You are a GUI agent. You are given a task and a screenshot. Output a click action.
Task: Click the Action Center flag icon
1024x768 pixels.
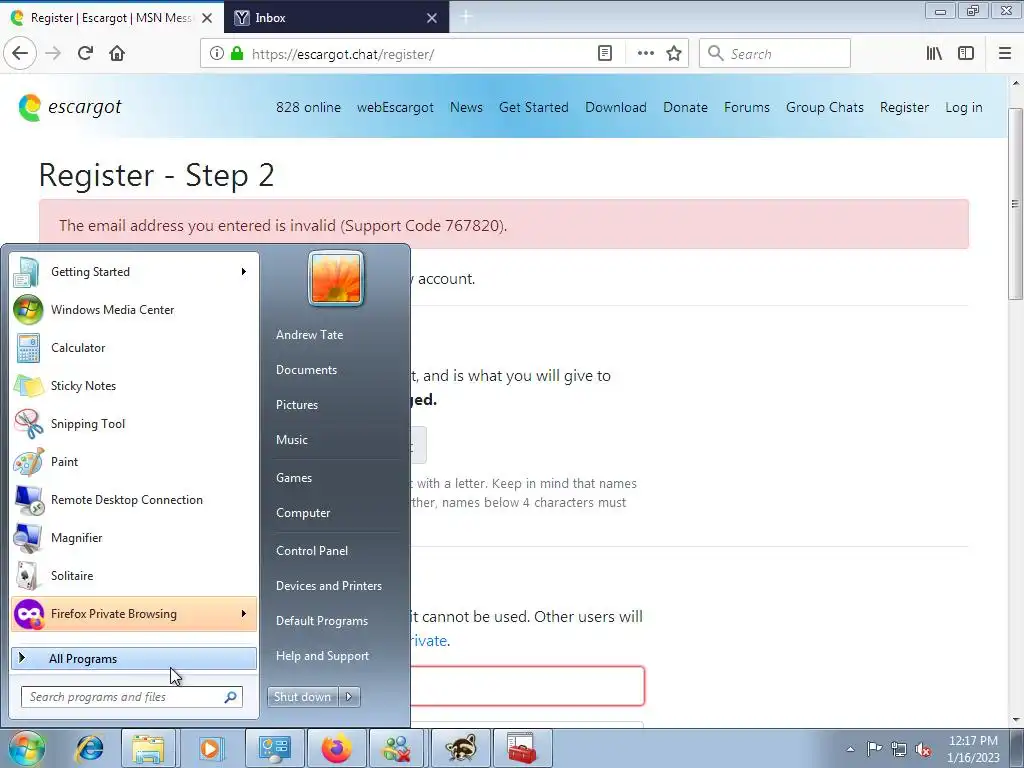[x=874, y=749]
